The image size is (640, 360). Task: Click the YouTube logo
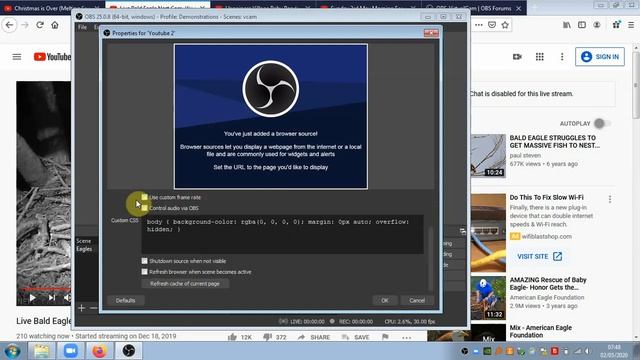(x=52, y=57)
